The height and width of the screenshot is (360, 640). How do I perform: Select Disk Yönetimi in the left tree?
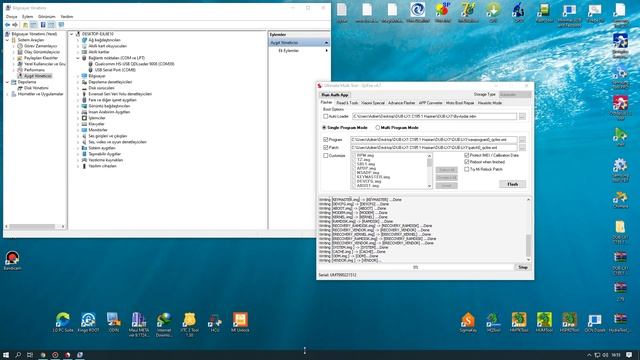[36, 88]
